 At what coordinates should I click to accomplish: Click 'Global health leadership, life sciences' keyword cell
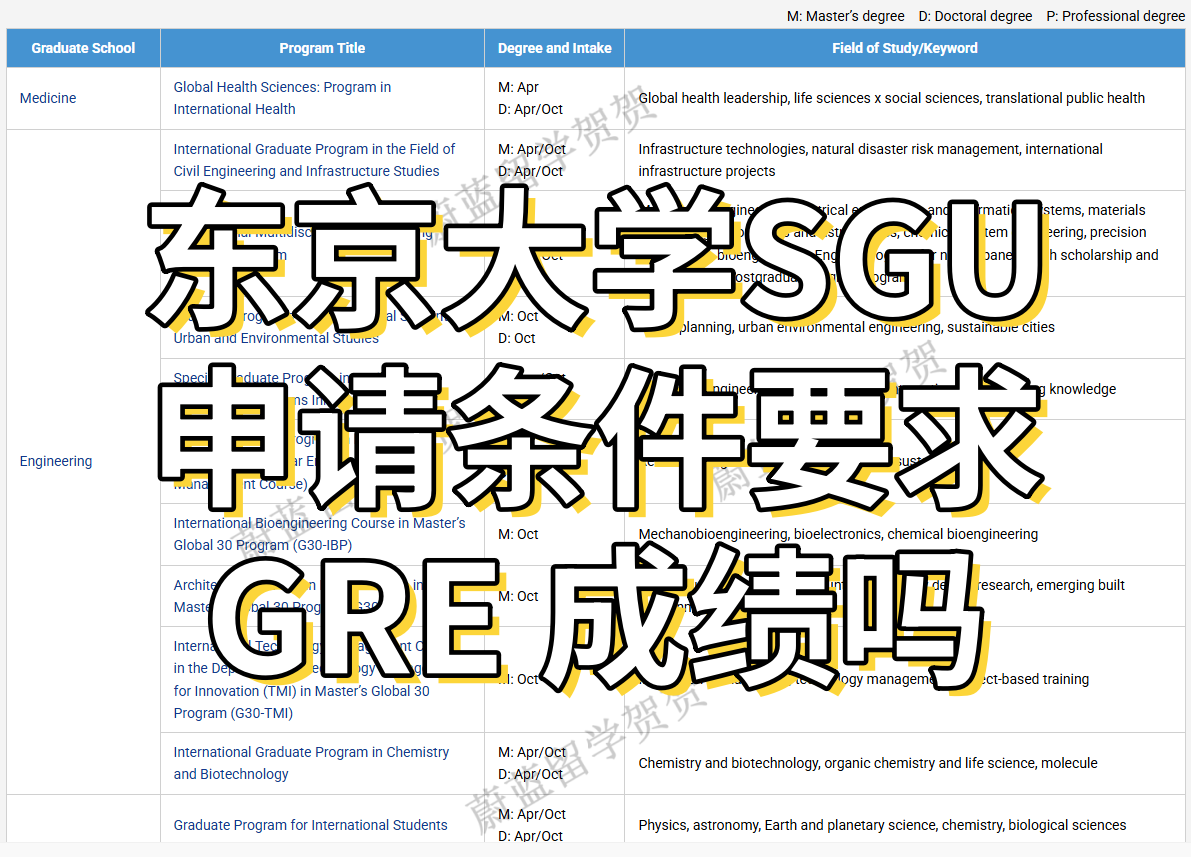(x=905, y=98)
